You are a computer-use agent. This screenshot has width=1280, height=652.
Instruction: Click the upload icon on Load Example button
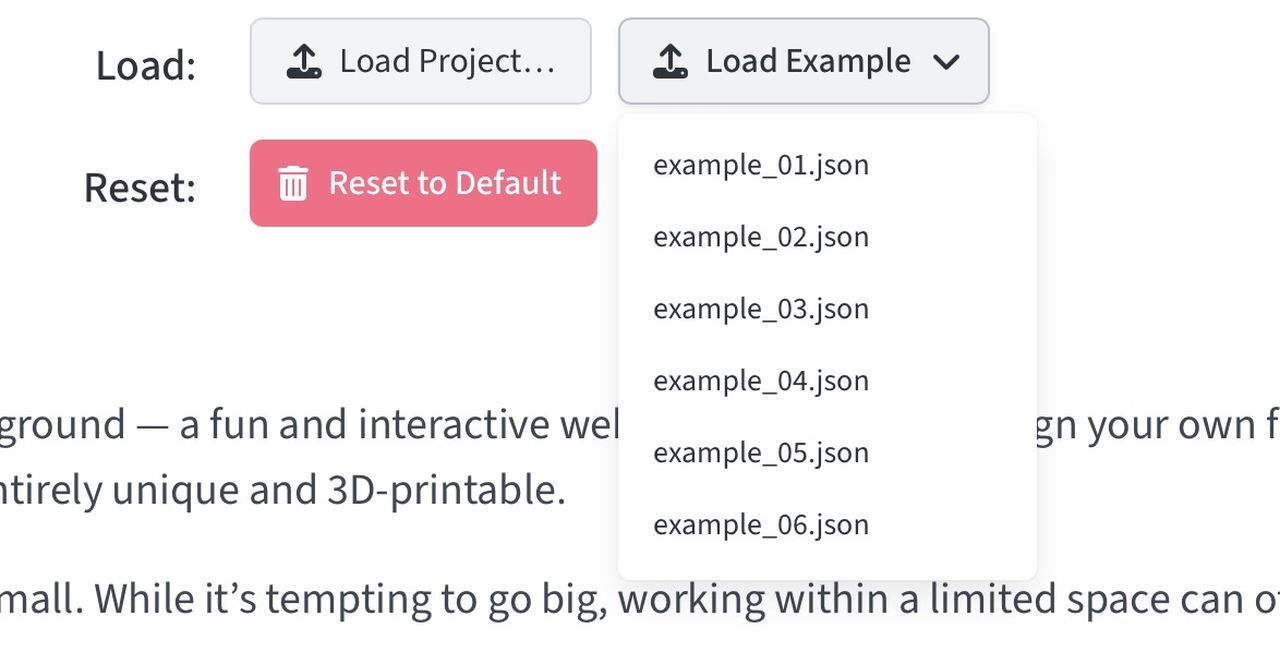tap(670, 62)
